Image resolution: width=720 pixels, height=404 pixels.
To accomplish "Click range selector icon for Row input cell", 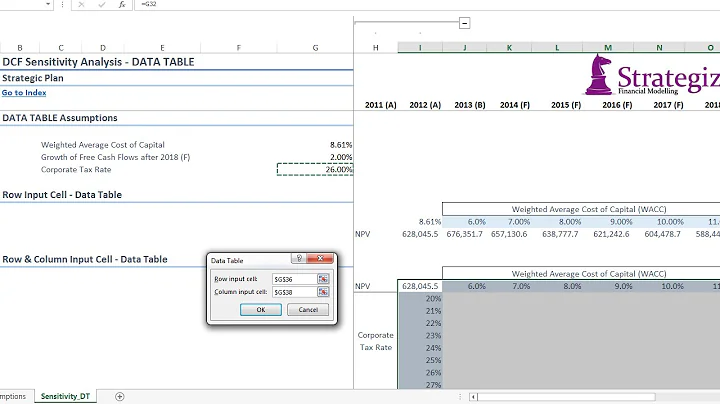I will coord(323,279).
